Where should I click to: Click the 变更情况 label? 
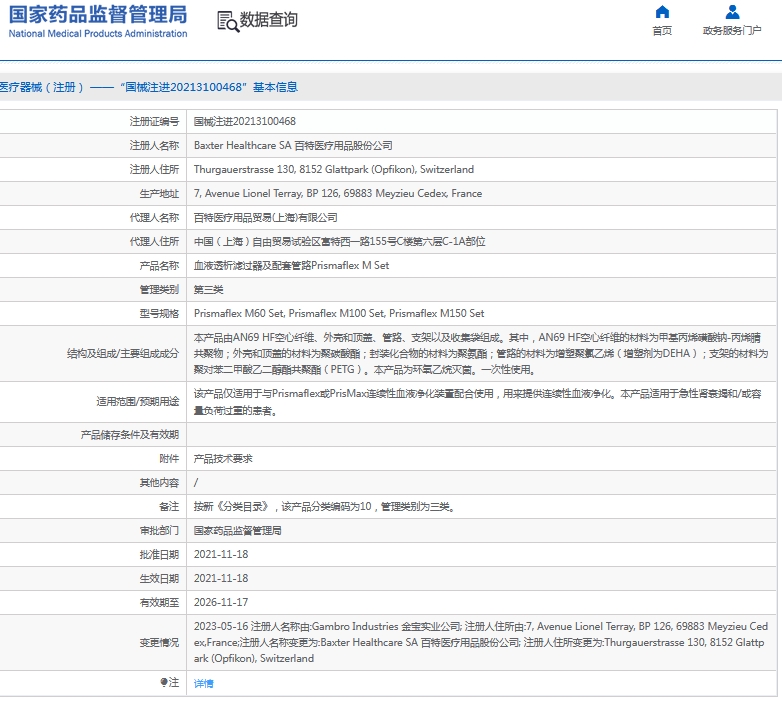159,643
